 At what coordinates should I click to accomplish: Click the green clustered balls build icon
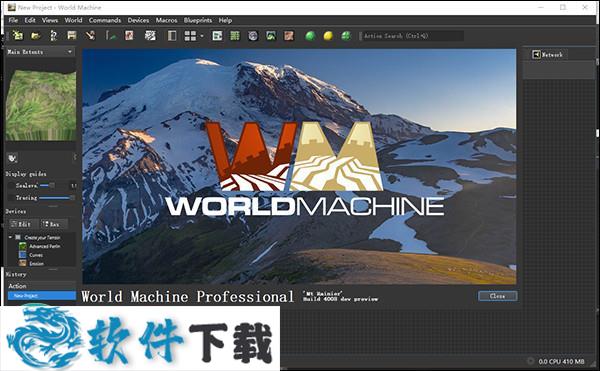[346, 36]
